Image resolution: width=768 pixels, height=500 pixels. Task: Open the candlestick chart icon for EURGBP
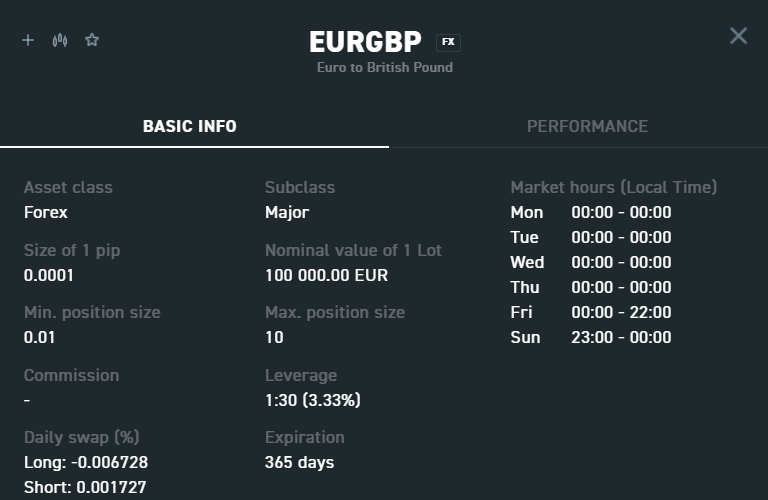(x=60, y=40)
